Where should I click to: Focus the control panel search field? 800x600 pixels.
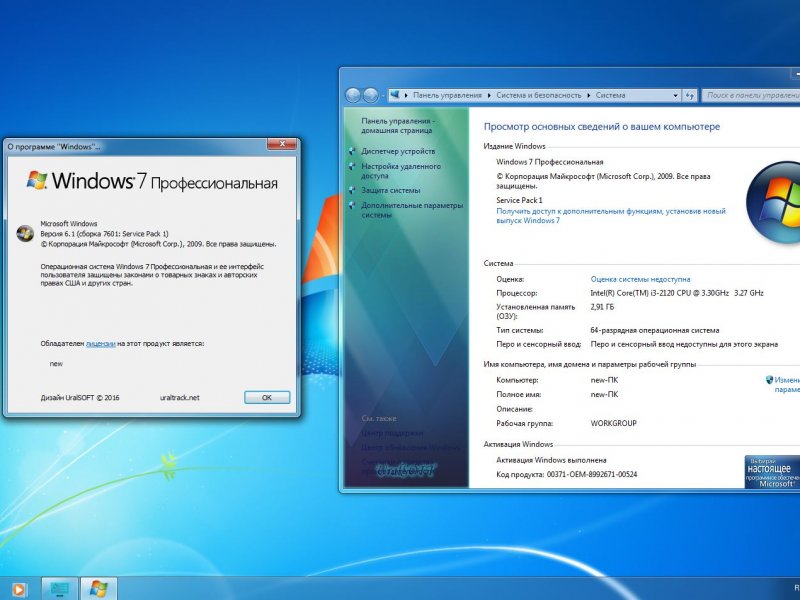751,95
